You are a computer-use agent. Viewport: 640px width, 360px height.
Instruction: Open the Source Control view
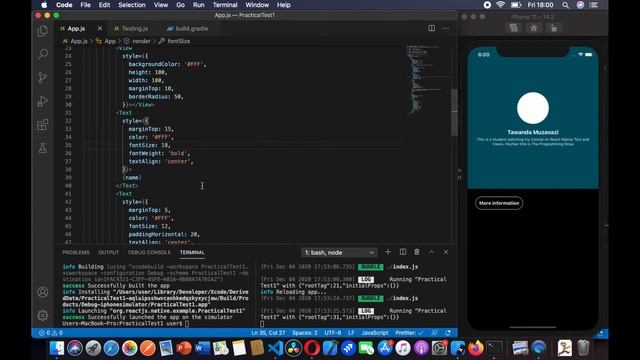pyautogui.click(x=42, y=78)
